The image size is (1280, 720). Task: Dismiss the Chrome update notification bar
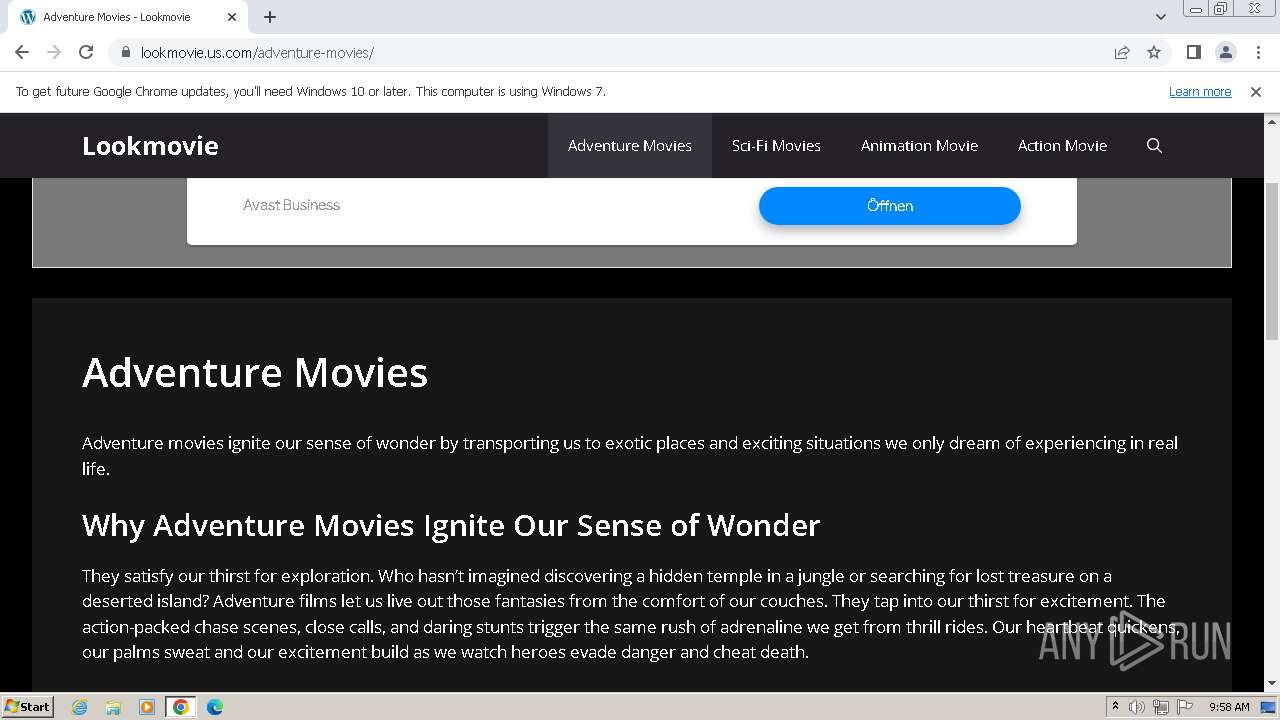click(1256, 92)
